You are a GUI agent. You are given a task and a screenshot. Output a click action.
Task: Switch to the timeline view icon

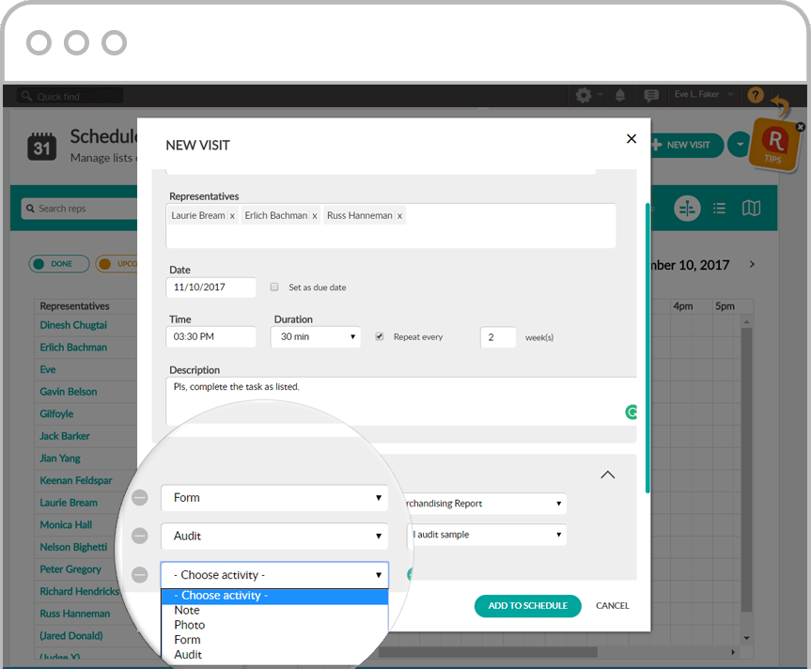687,209
